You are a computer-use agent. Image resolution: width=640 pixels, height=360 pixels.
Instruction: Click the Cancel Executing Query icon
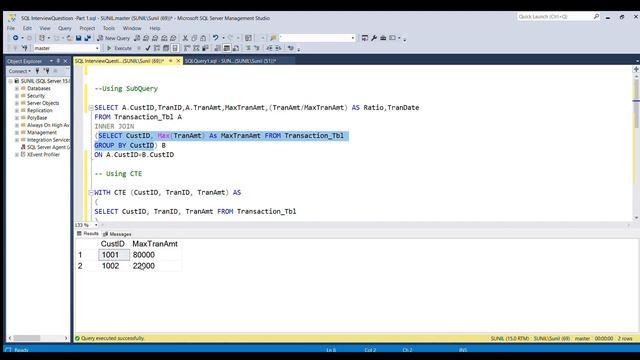(139, 48)
